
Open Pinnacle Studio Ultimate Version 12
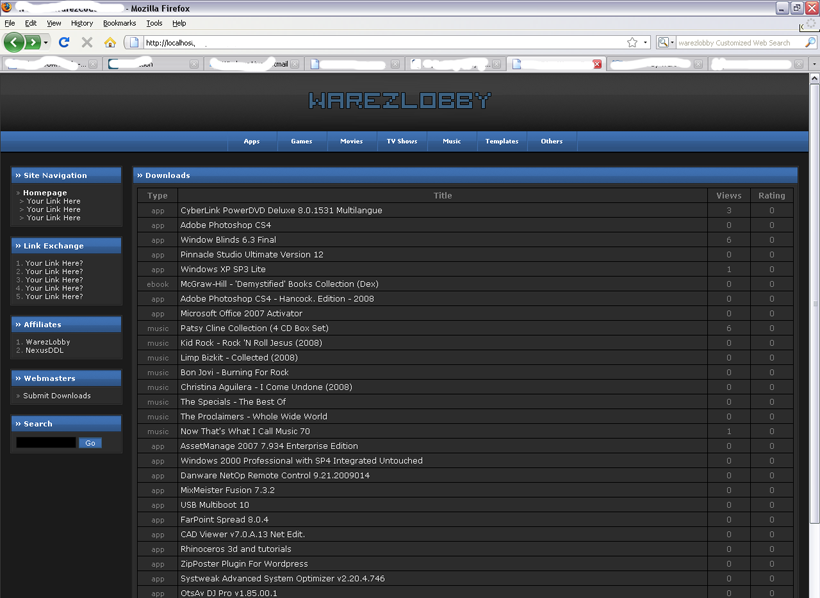[x=252, y=254]
